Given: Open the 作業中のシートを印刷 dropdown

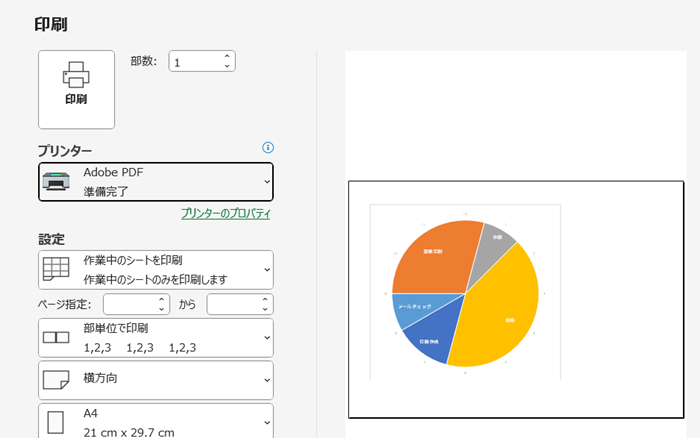Looking at the screenshot, I should point(156,270).
